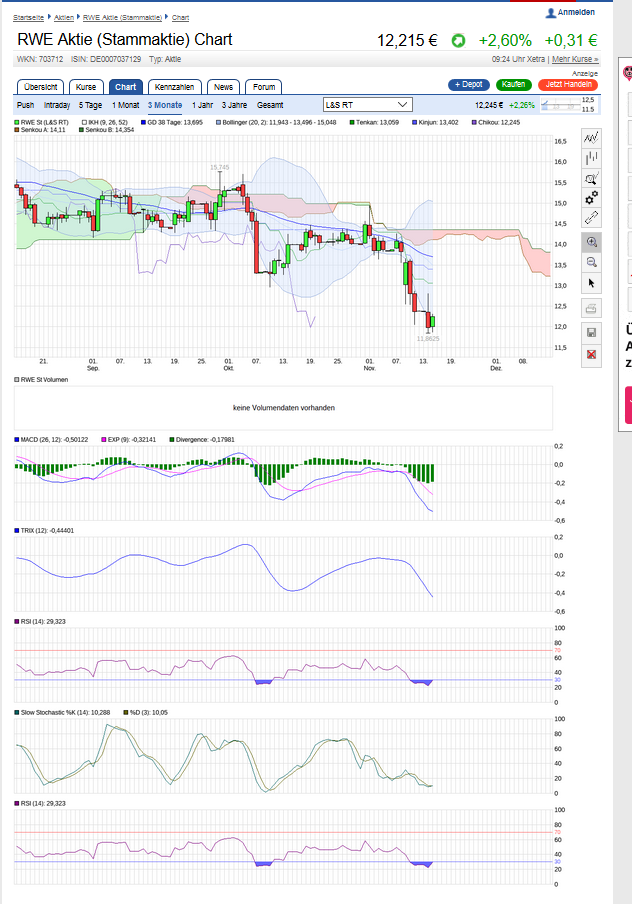
Task: Select the arrow pointer tool
Action: click(x=591, y=283)
